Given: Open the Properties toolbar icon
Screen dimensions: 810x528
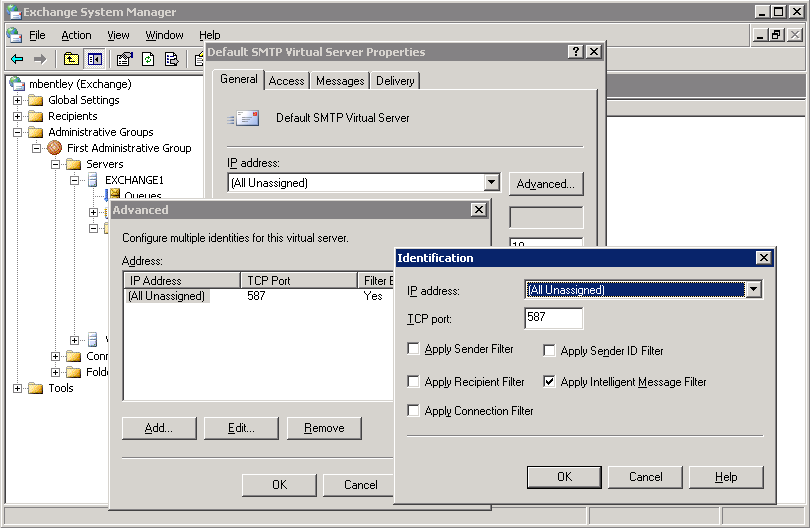Looking at the screenshot, I should [x=124, y=59].
